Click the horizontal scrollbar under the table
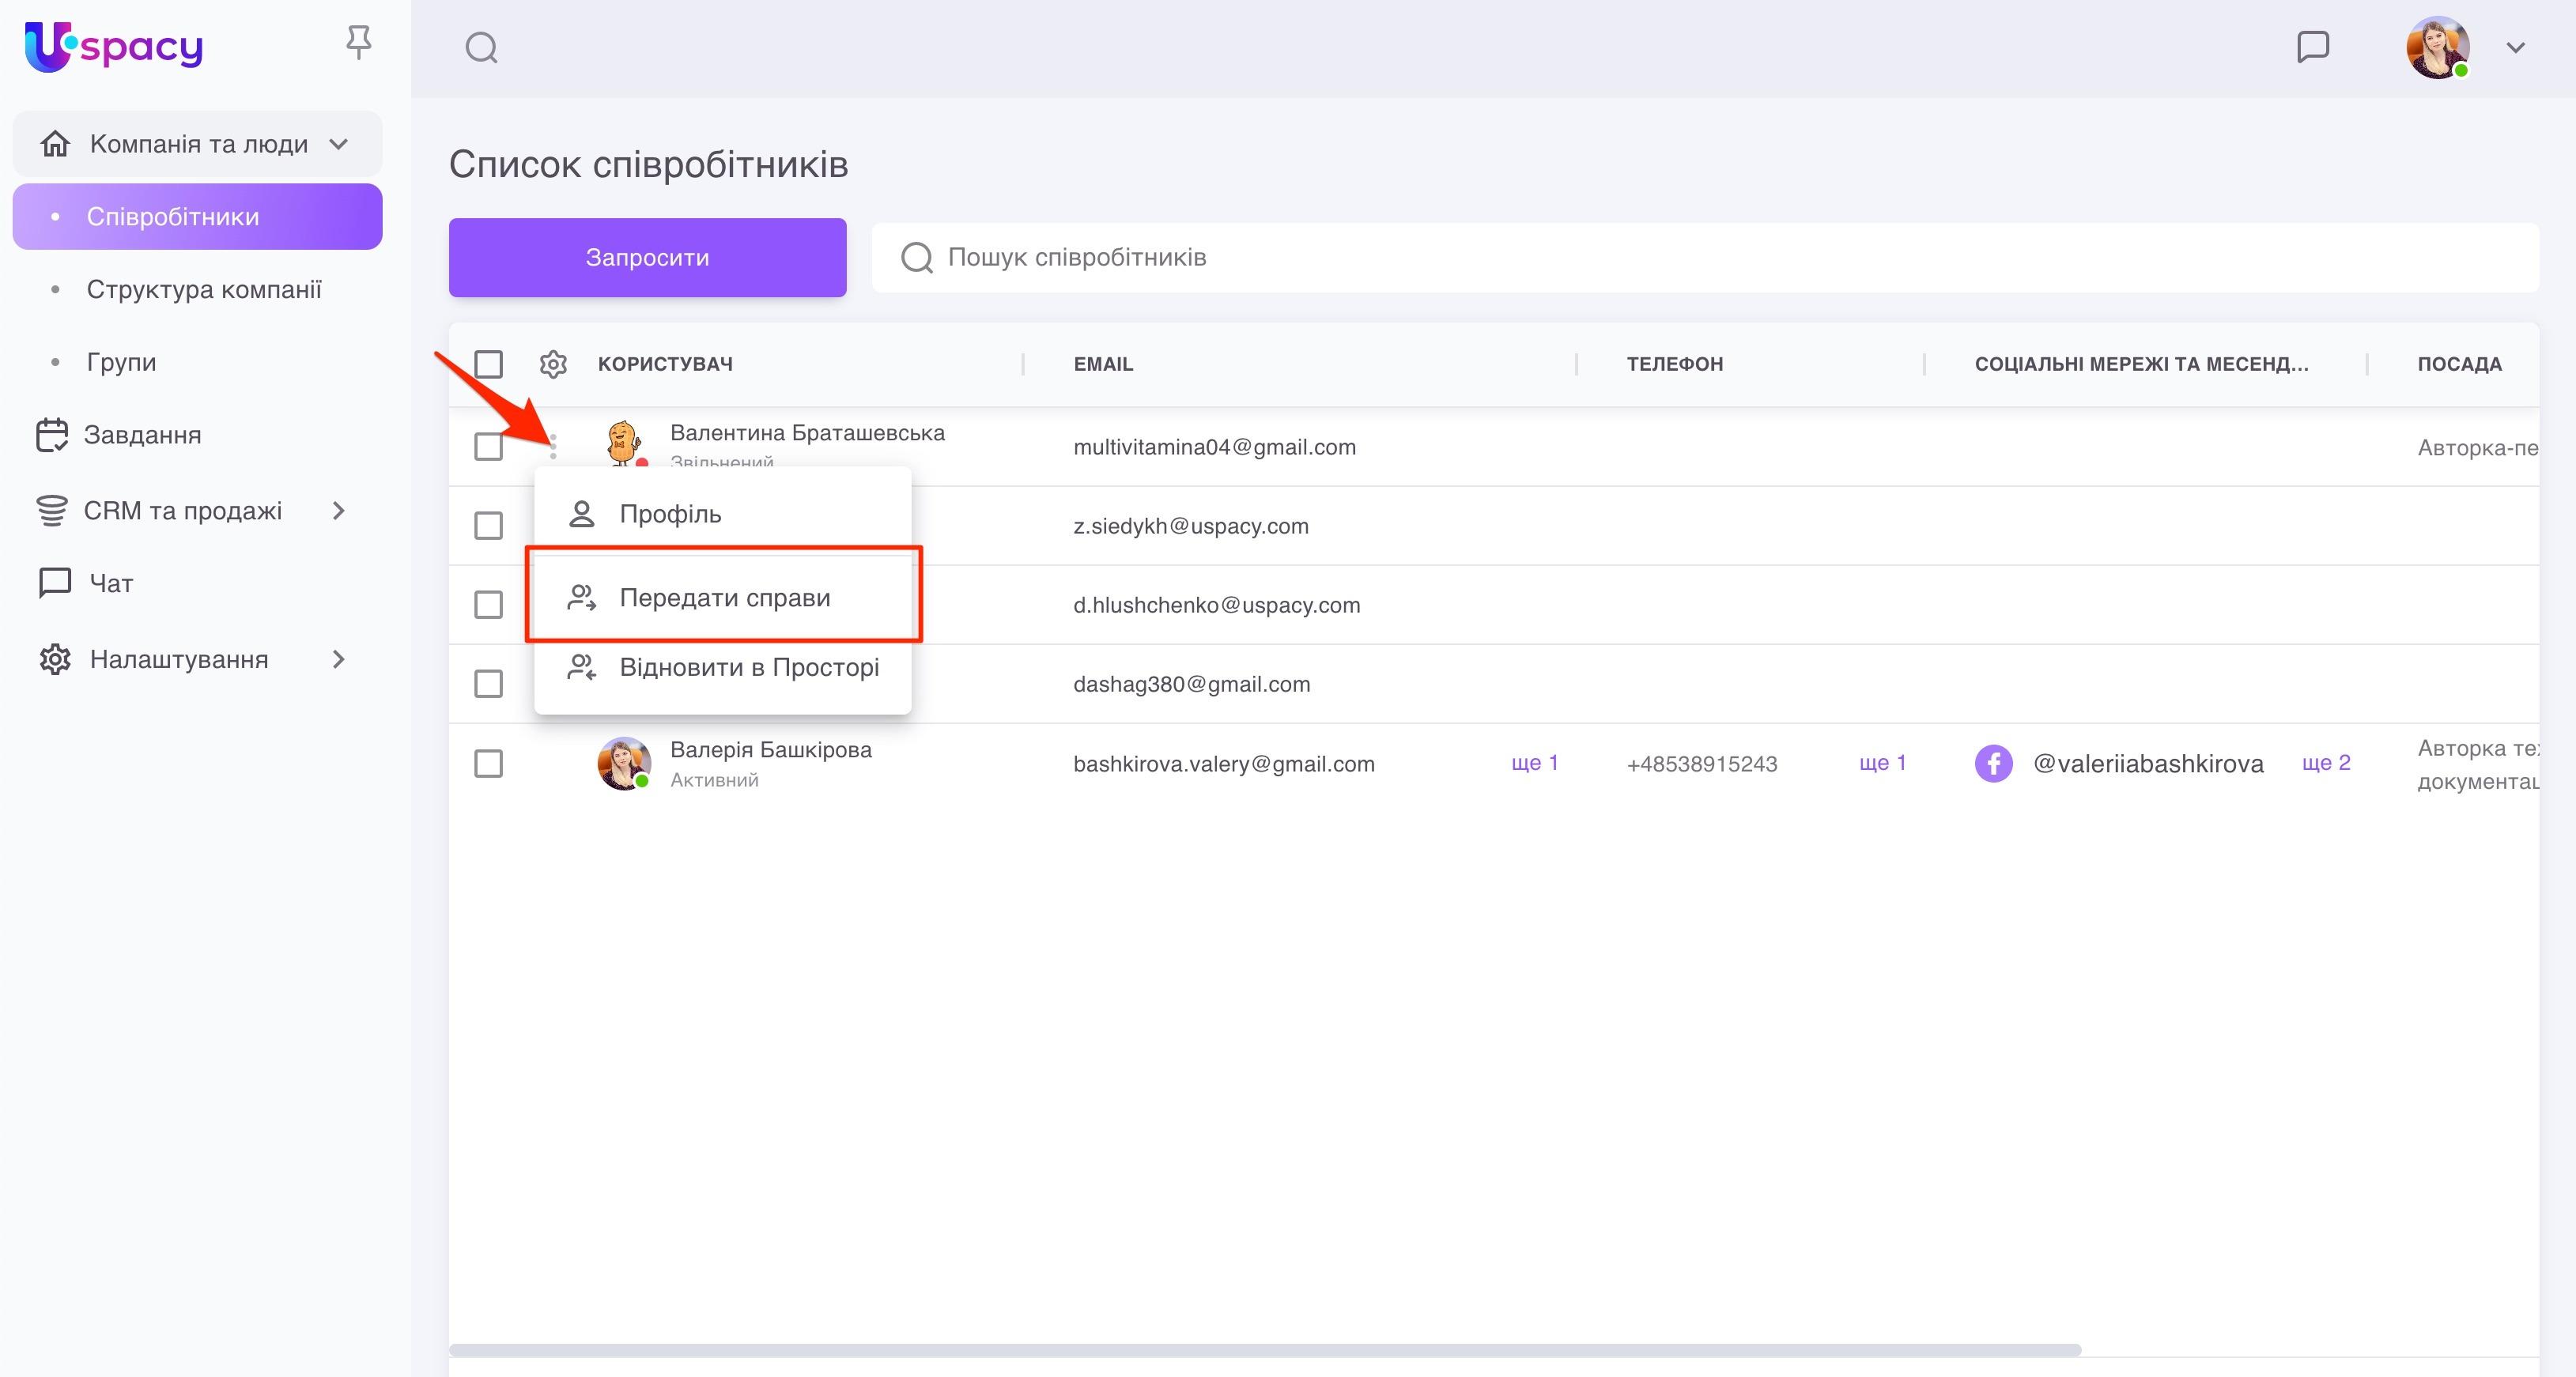The width and height of the screenshot is (2576, 1377). 1264,1350
